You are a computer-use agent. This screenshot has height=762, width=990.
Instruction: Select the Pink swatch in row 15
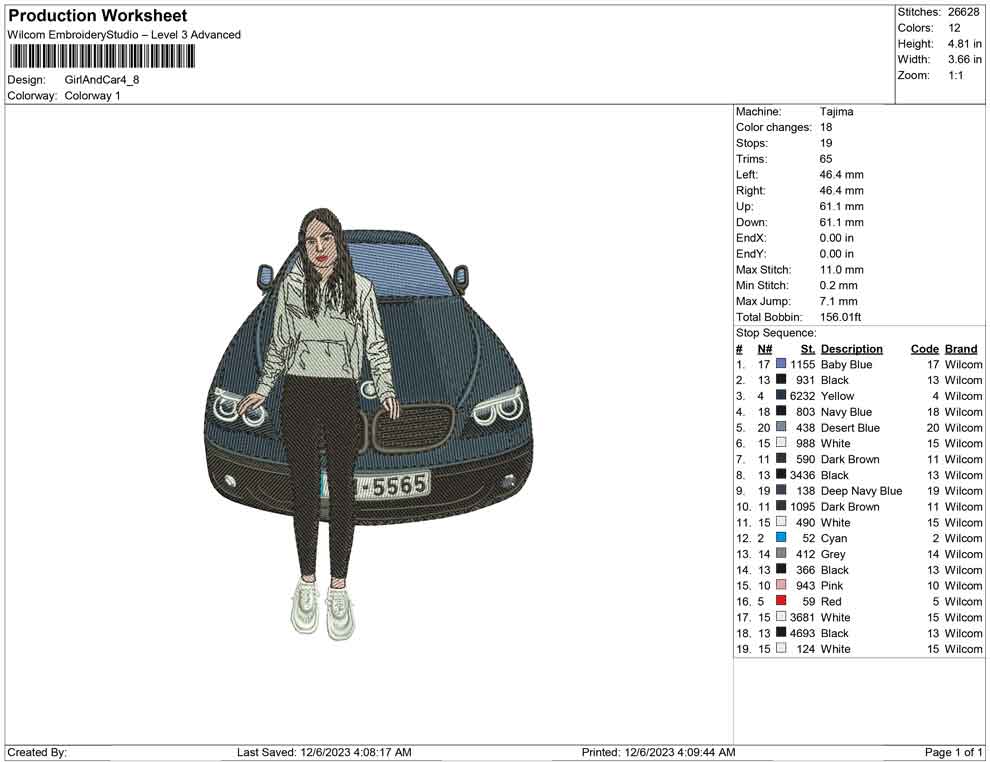point(779,585)
